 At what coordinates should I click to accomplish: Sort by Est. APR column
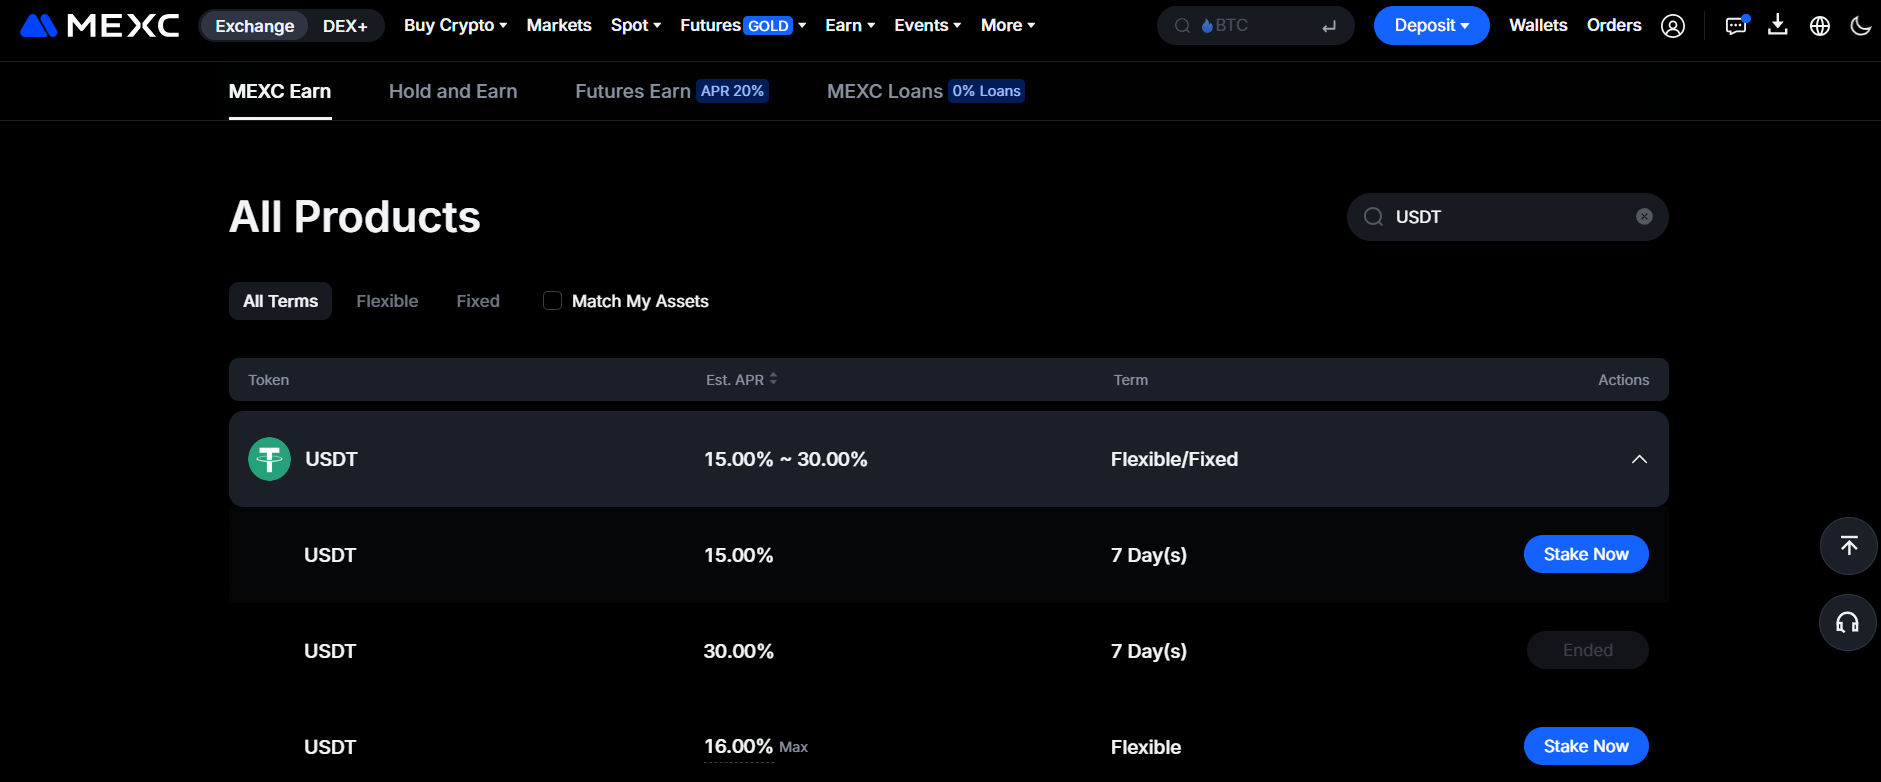point(741,380)
